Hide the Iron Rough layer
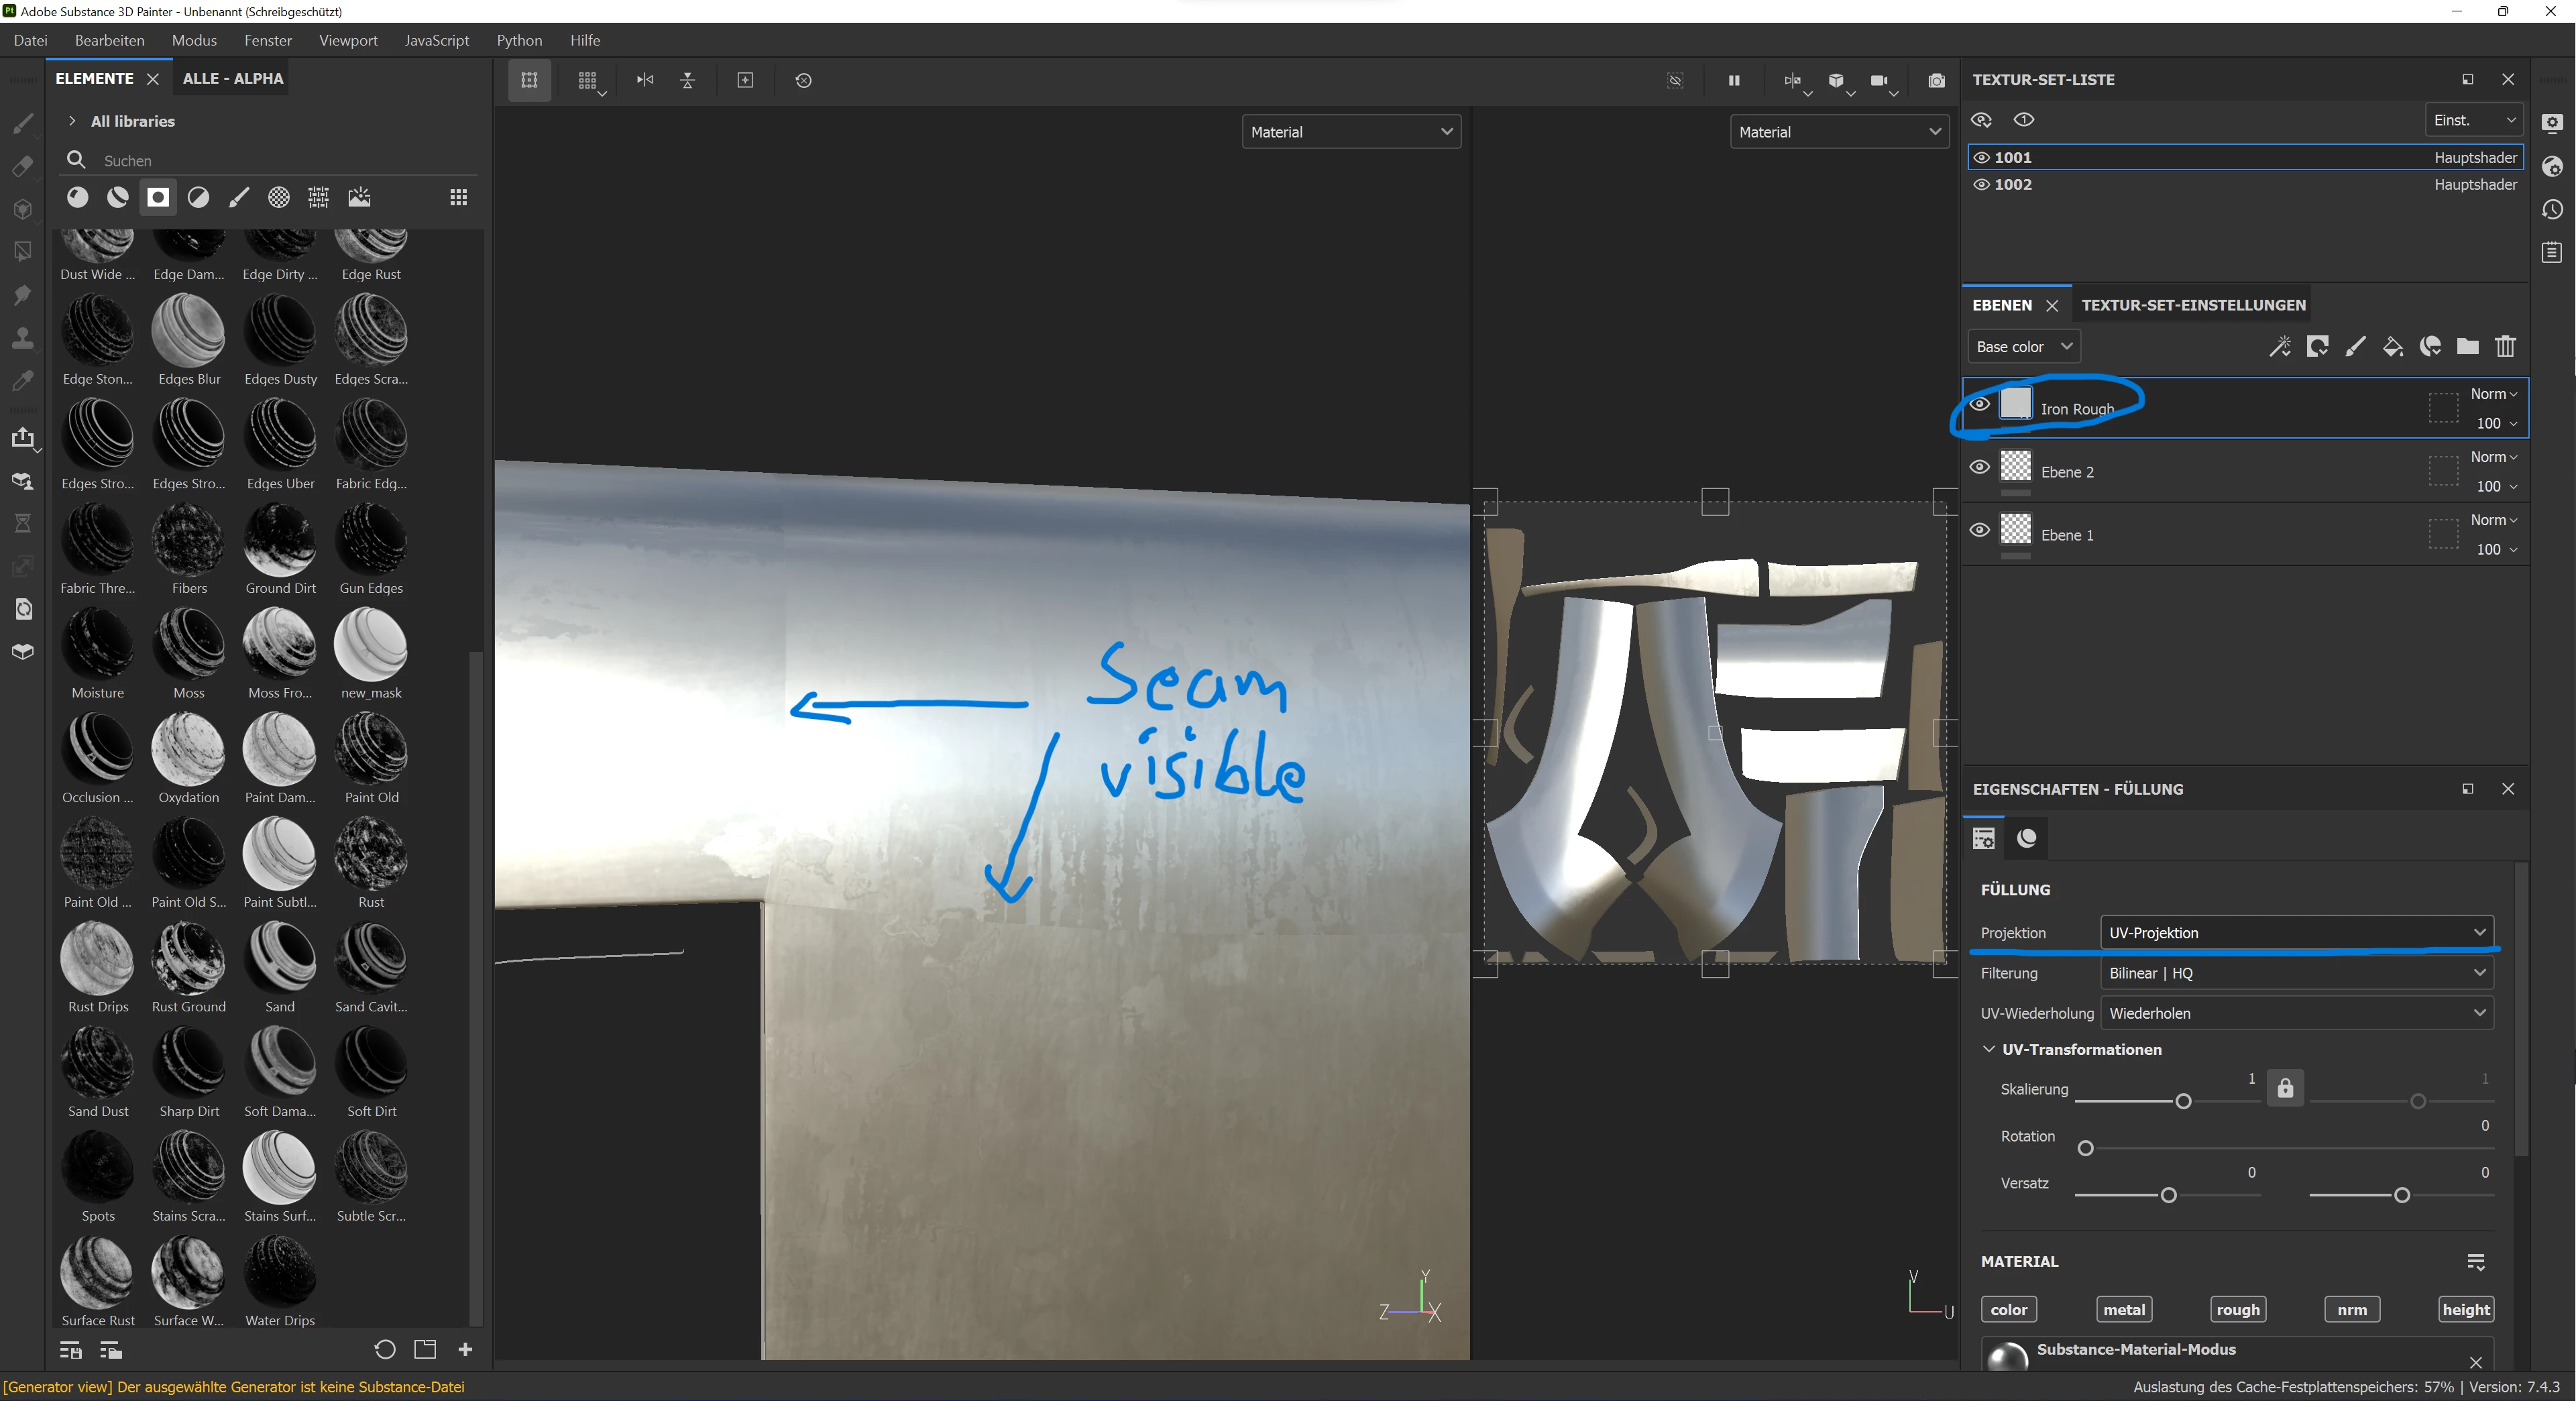The width and height of the screenshot is (2576, 1401). 1980,405
